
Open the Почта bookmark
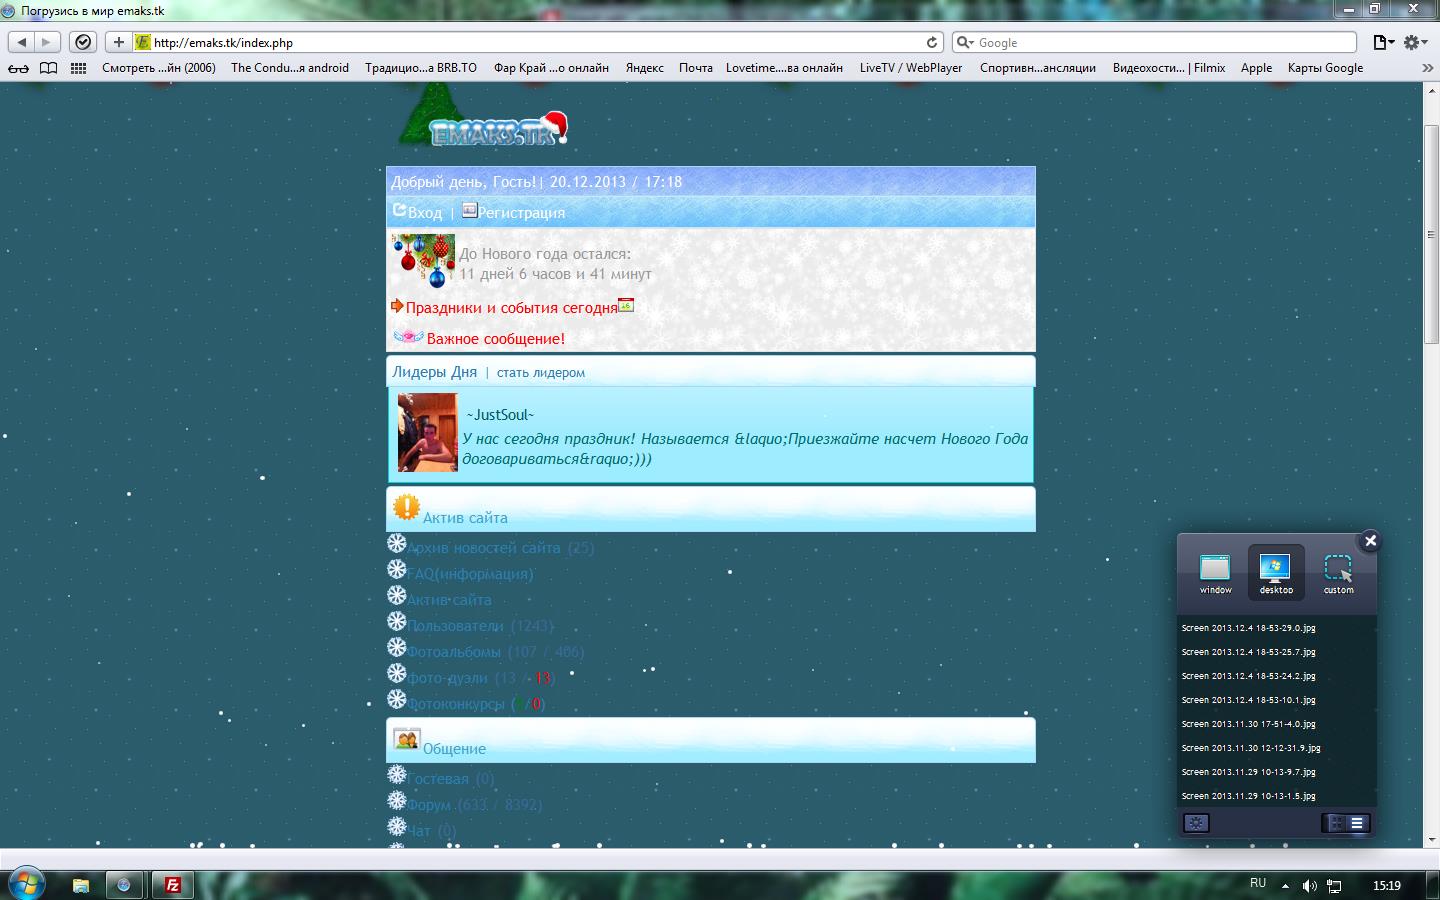[x=696, y=68]
